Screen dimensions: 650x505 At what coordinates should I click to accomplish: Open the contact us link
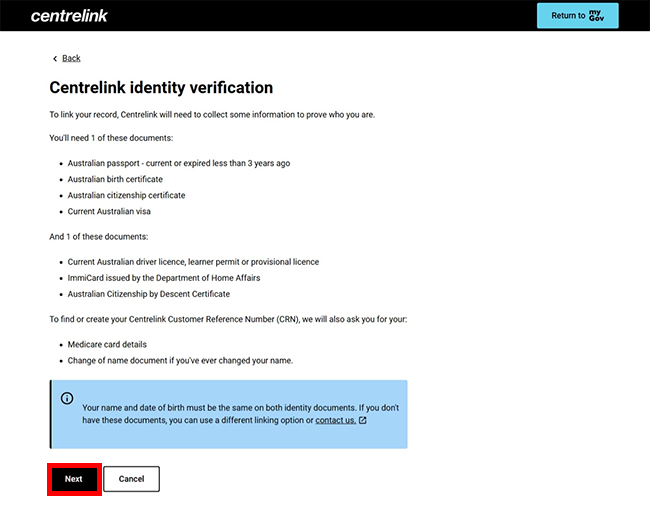point(335,421)
